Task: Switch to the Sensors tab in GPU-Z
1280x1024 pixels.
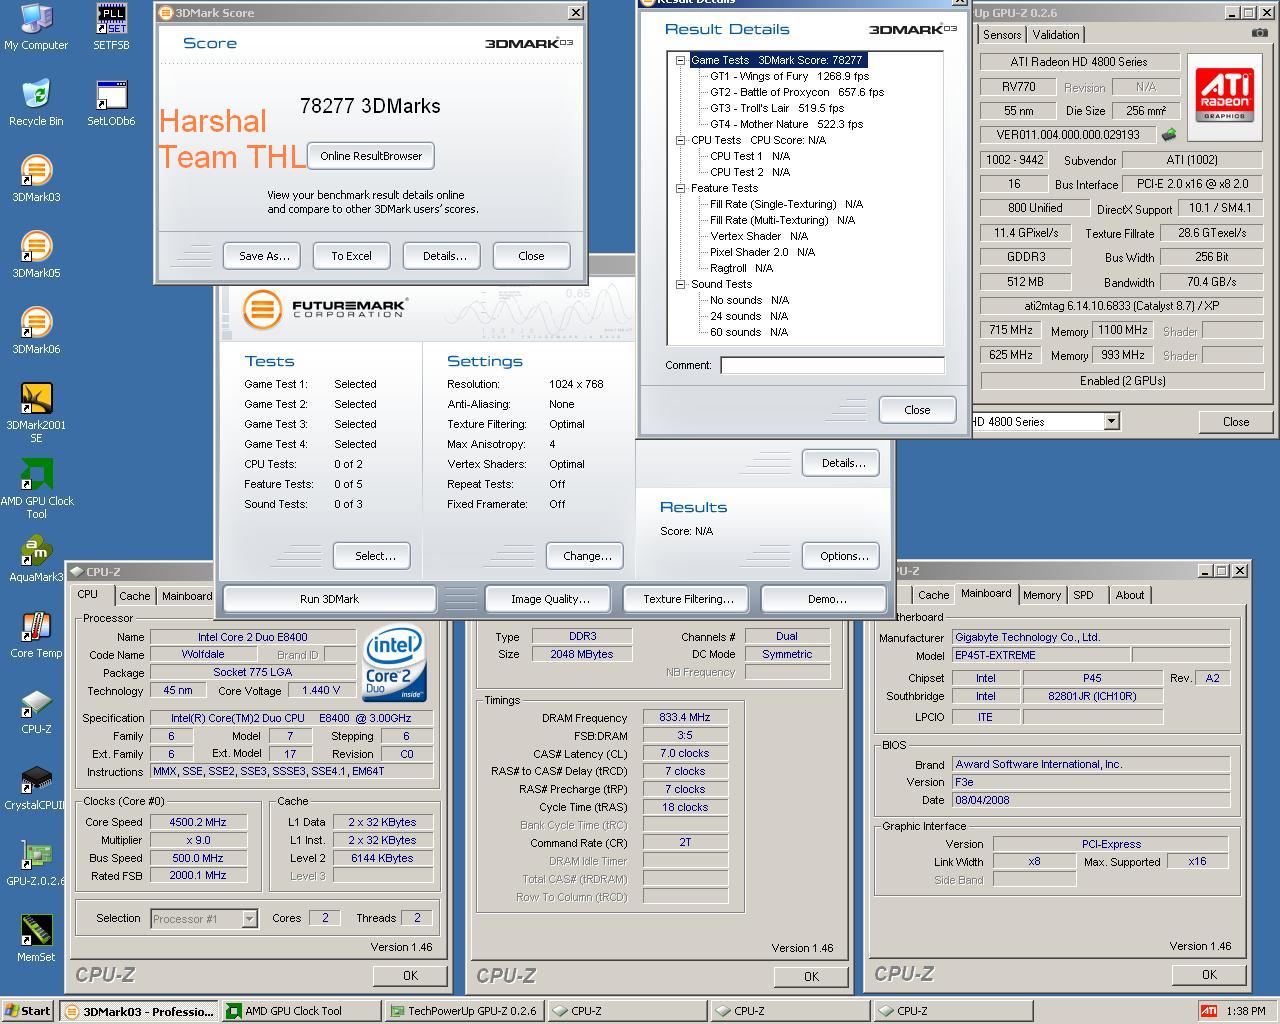Action: (1002, 35)
